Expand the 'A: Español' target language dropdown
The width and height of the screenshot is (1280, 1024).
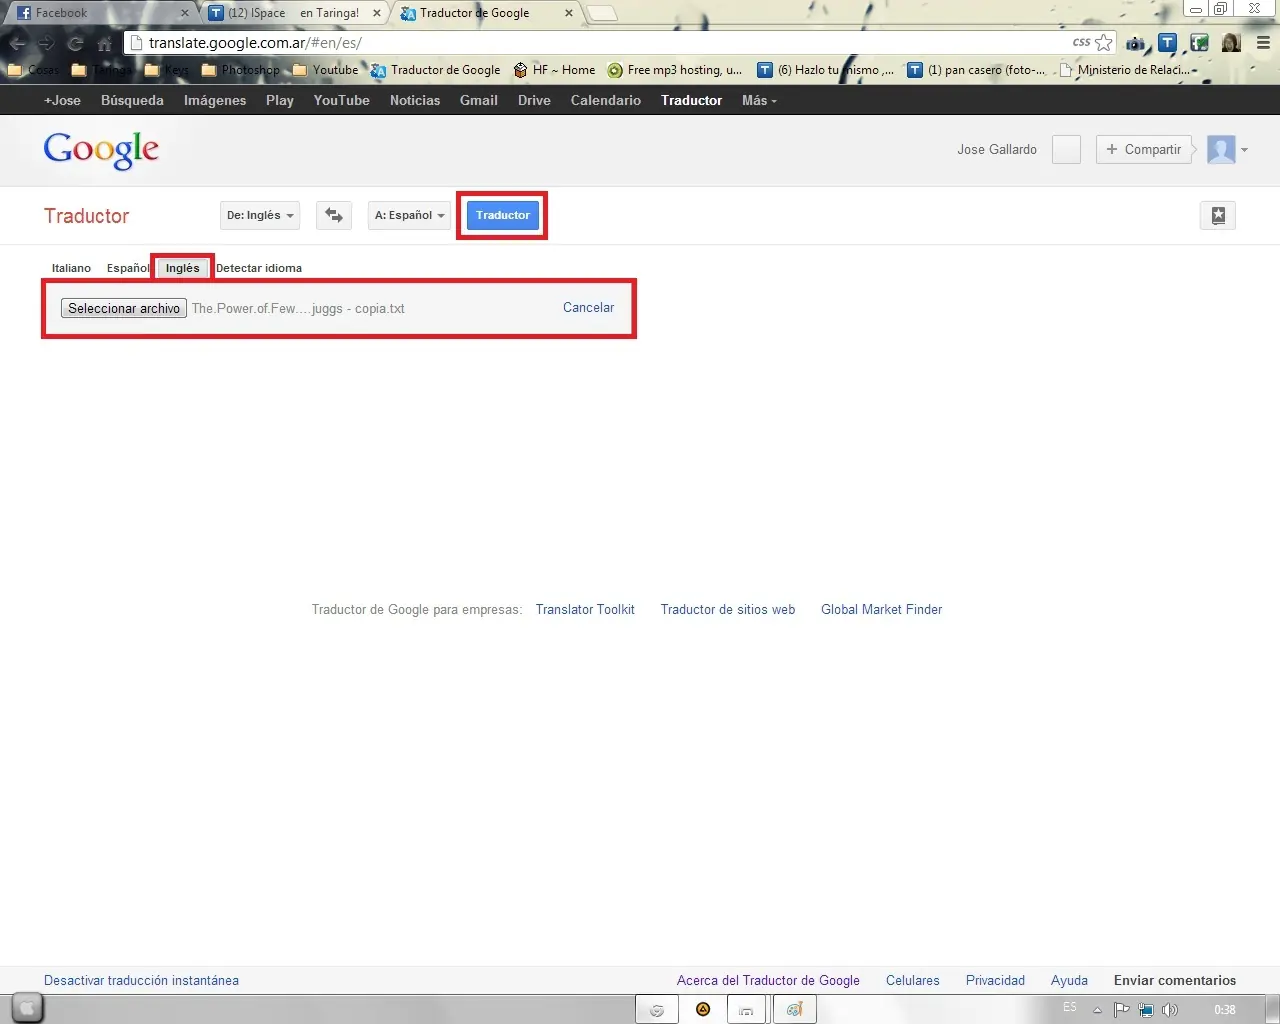(410, 215)
